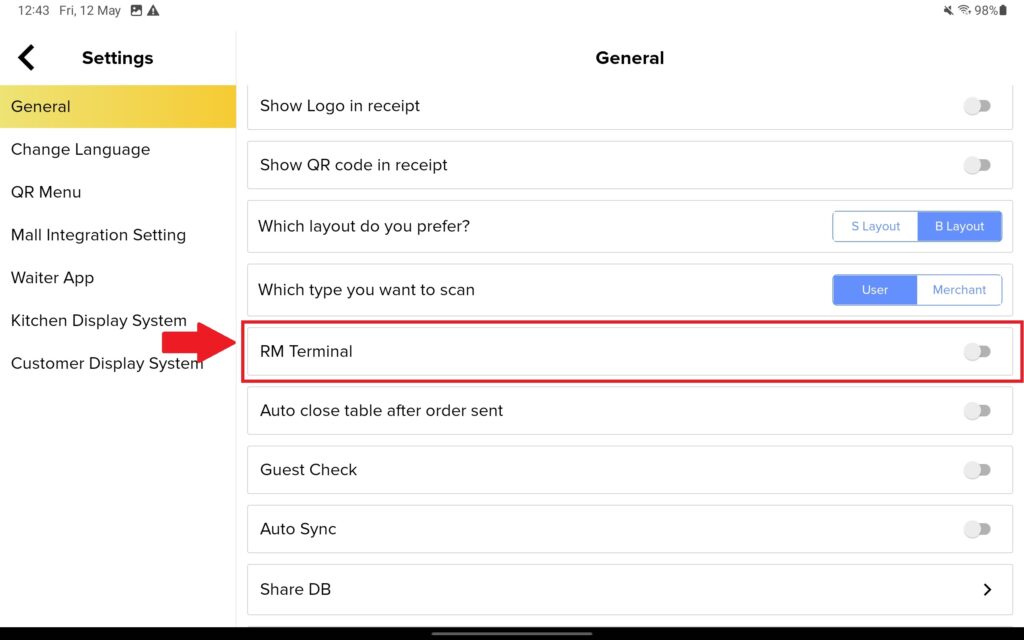Tap the mute icon in status bar
This screenshot has width=1024, height=640.
pyautogui.click(x=948, y=11)
